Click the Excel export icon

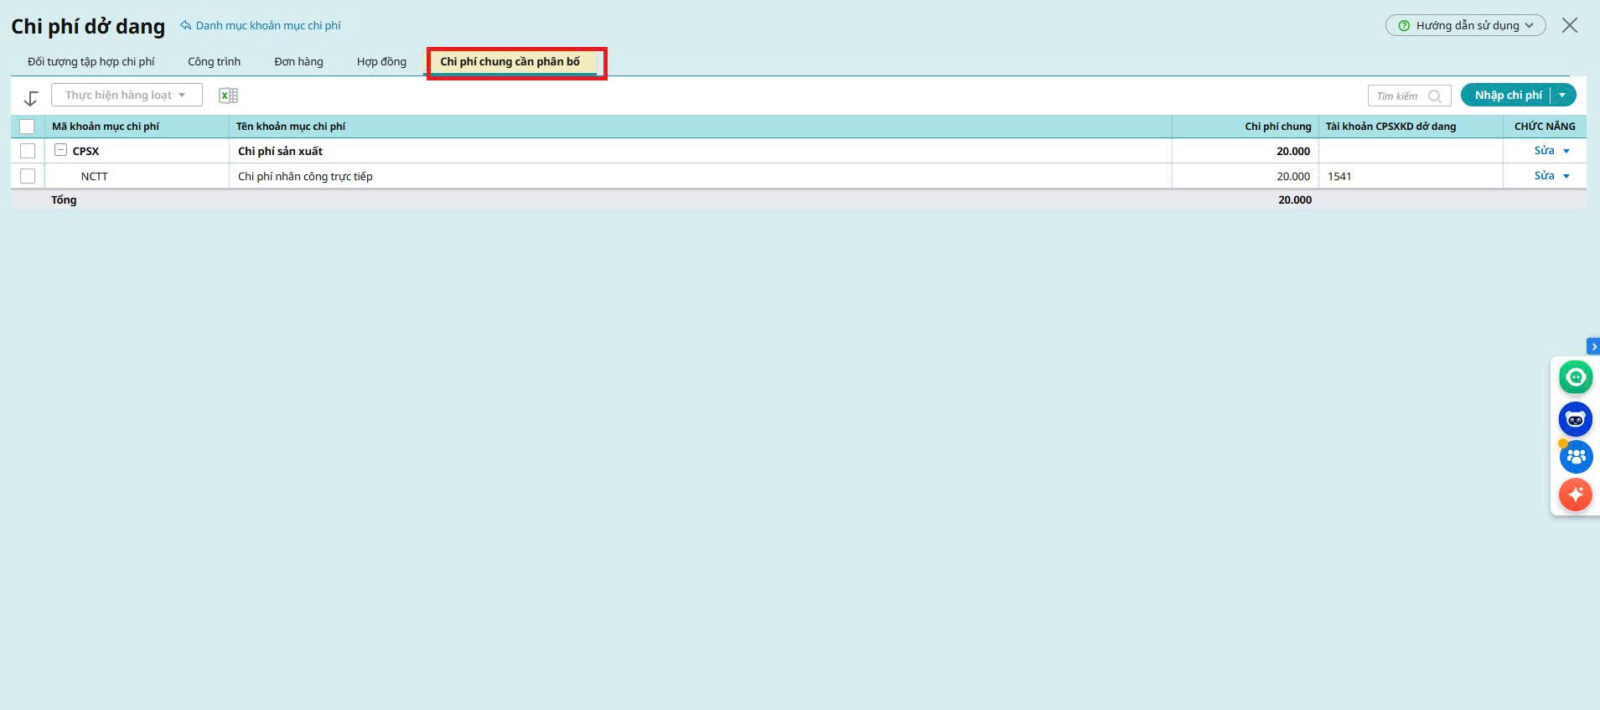click(x=228, y=96)
